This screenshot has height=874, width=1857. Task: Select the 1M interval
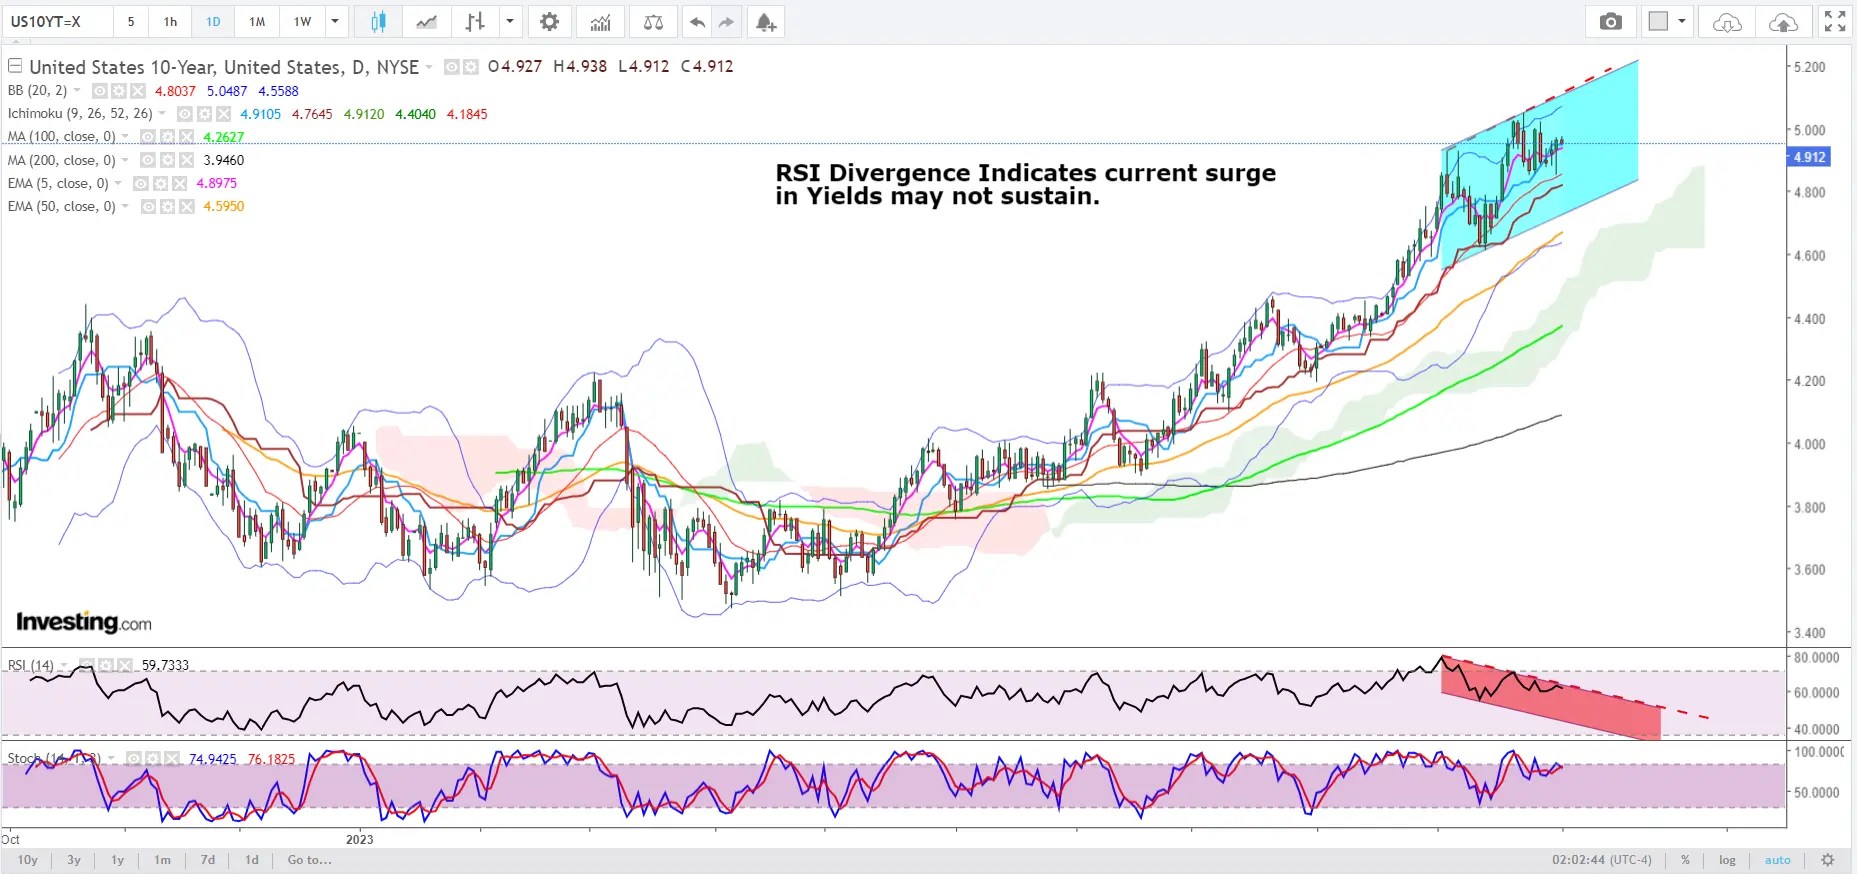click(257, 22)
